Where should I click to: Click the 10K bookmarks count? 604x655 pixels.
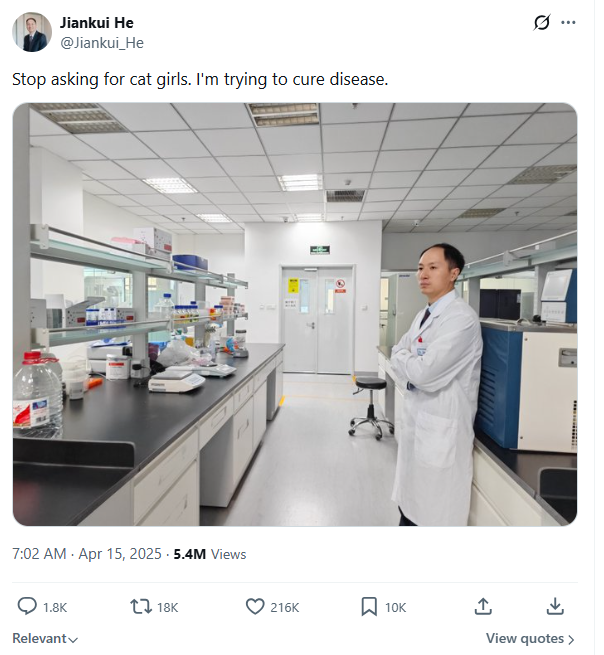tap(395, 607)
